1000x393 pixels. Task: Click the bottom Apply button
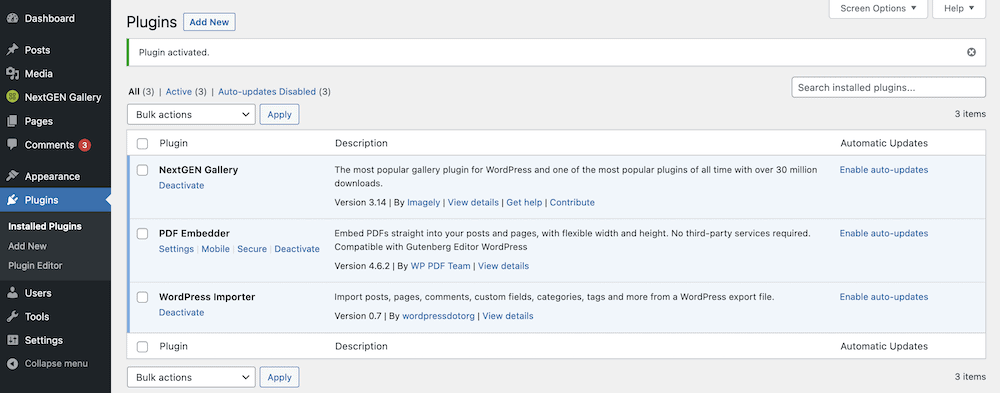[x=279, y=377]
